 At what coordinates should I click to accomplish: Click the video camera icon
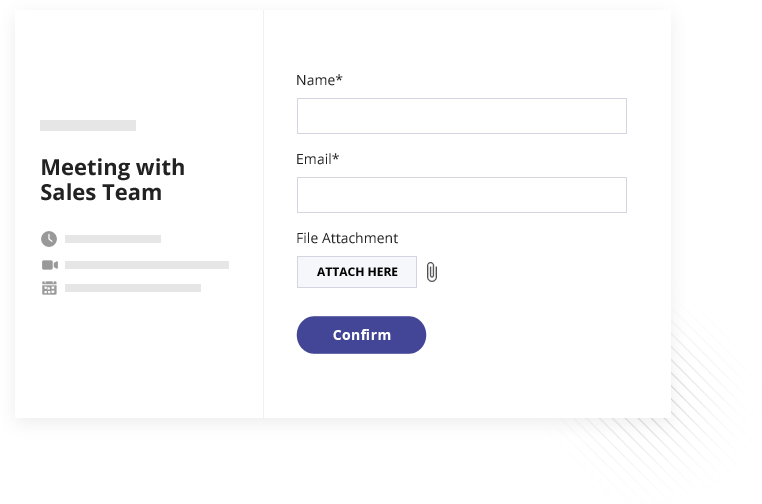click(50, 265)
